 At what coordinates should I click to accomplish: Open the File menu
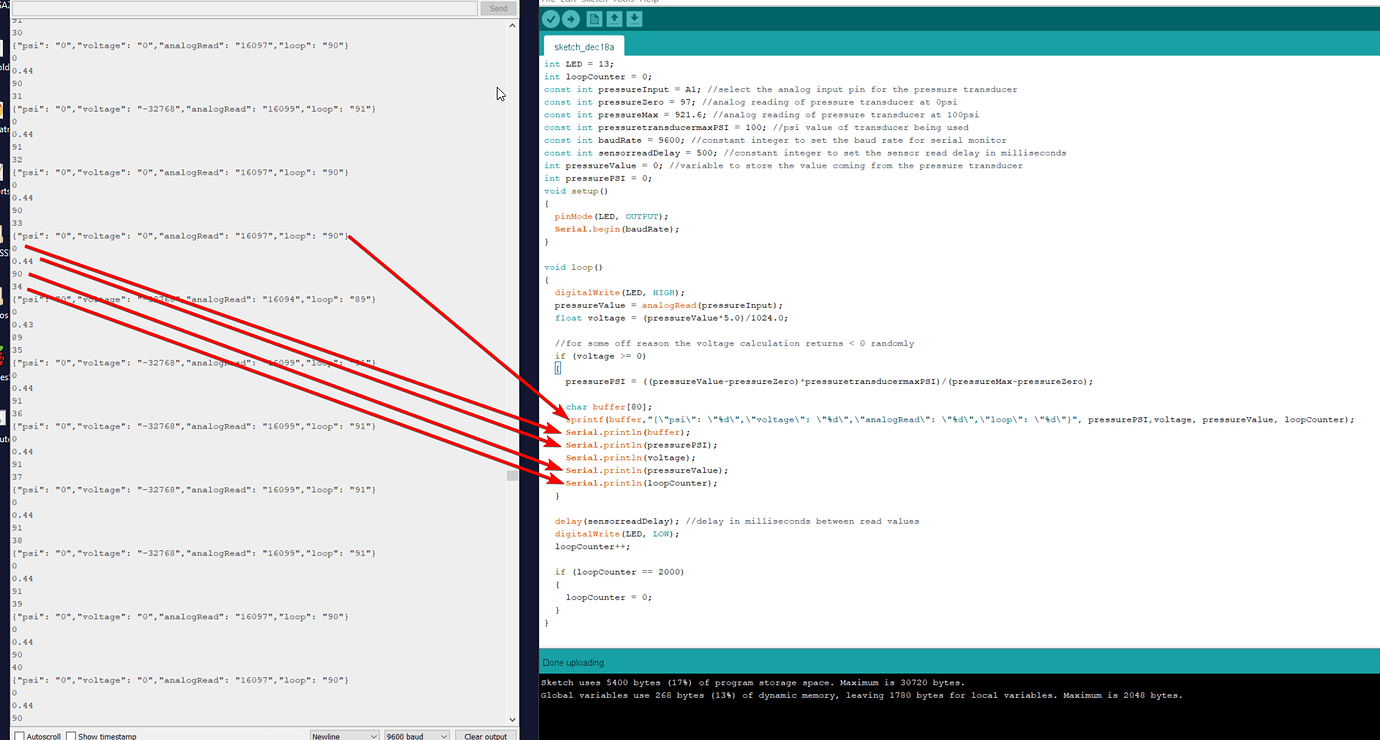point(548,2)
